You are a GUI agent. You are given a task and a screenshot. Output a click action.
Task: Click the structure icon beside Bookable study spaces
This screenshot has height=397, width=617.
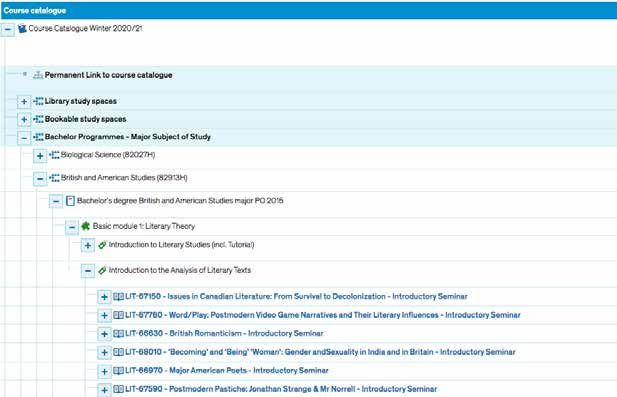pyautogui.click(x=38, y=119)
